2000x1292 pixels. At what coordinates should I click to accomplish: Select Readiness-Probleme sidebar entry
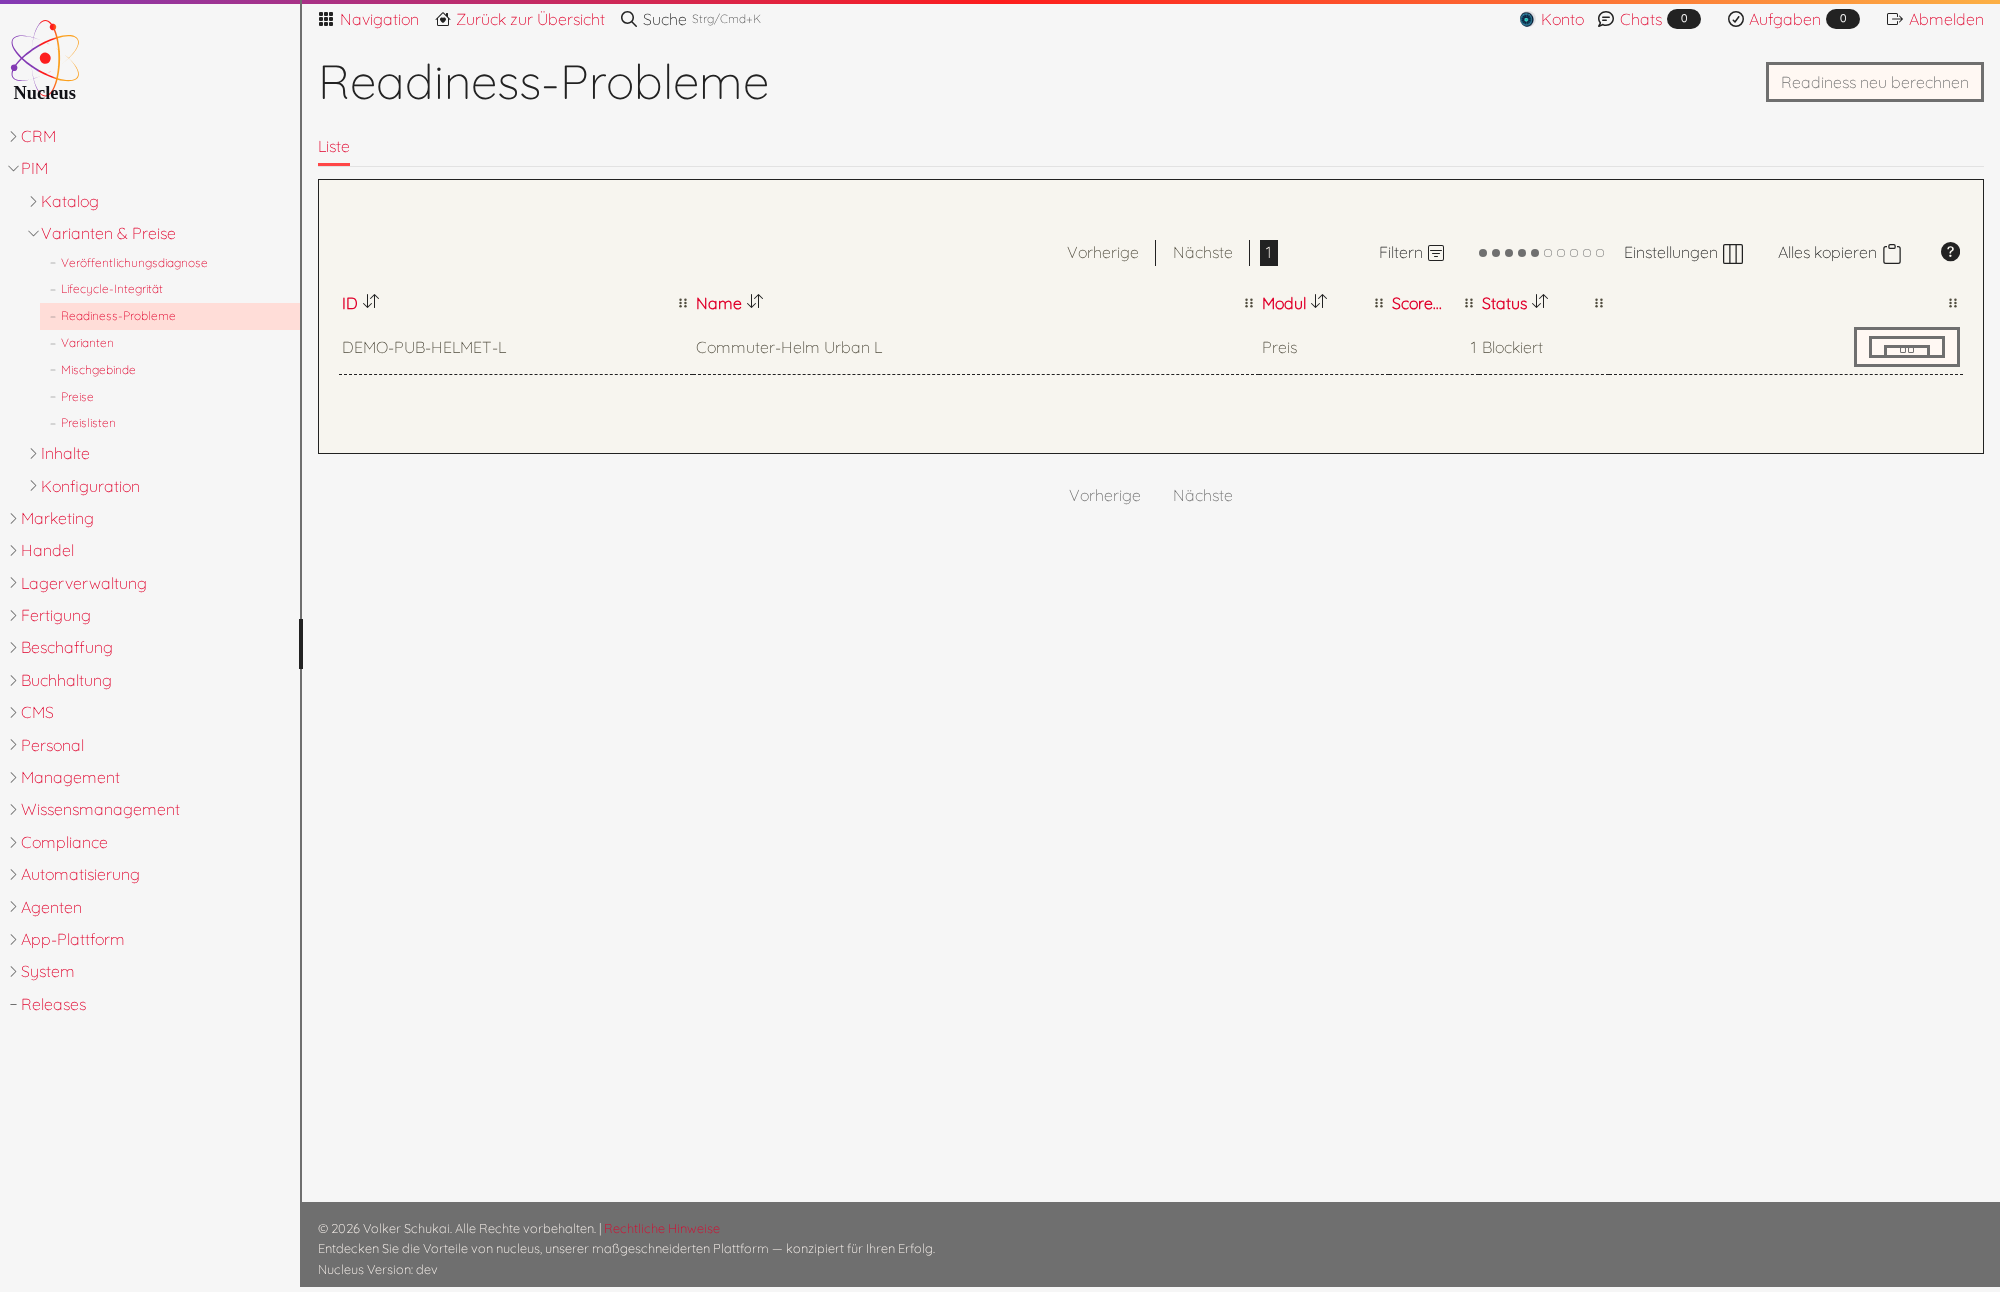pyautogui.click(x=169, y=316)
